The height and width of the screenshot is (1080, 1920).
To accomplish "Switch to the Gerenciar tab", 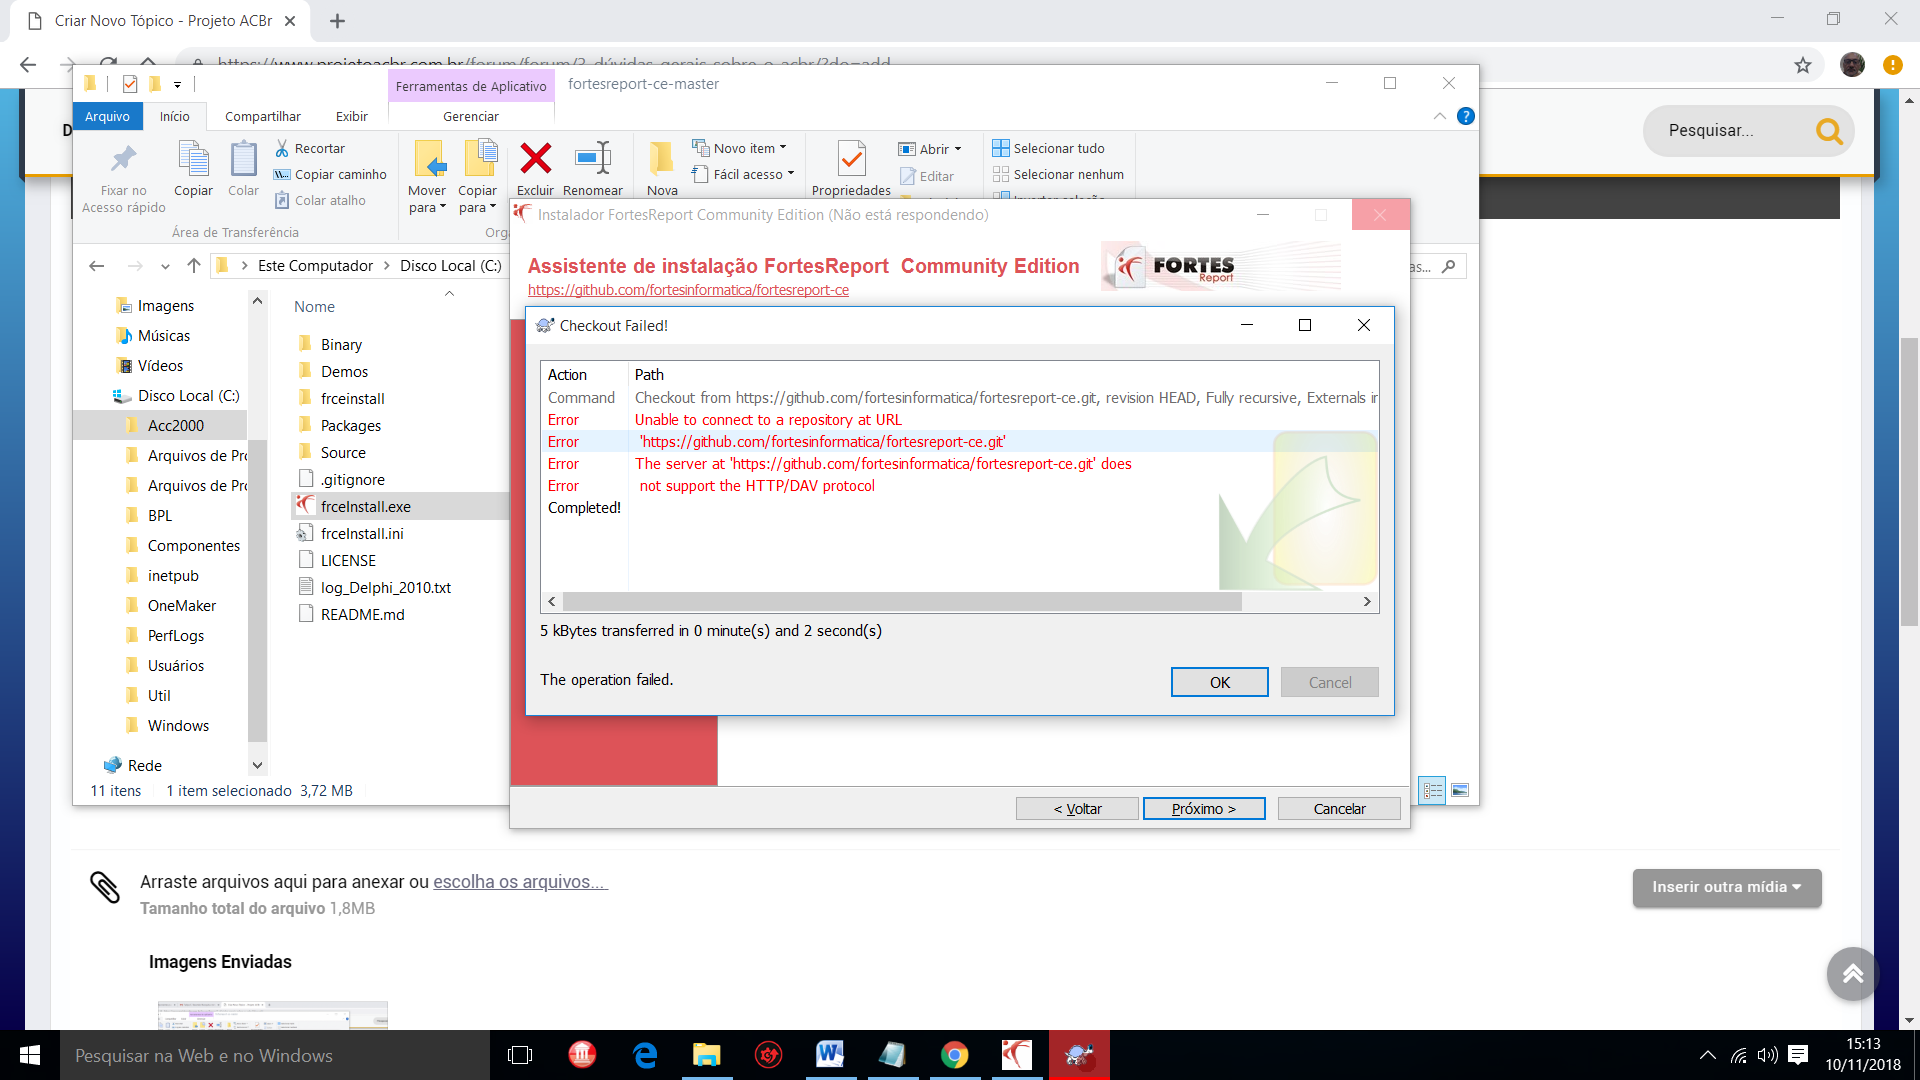I will (471, 116).
